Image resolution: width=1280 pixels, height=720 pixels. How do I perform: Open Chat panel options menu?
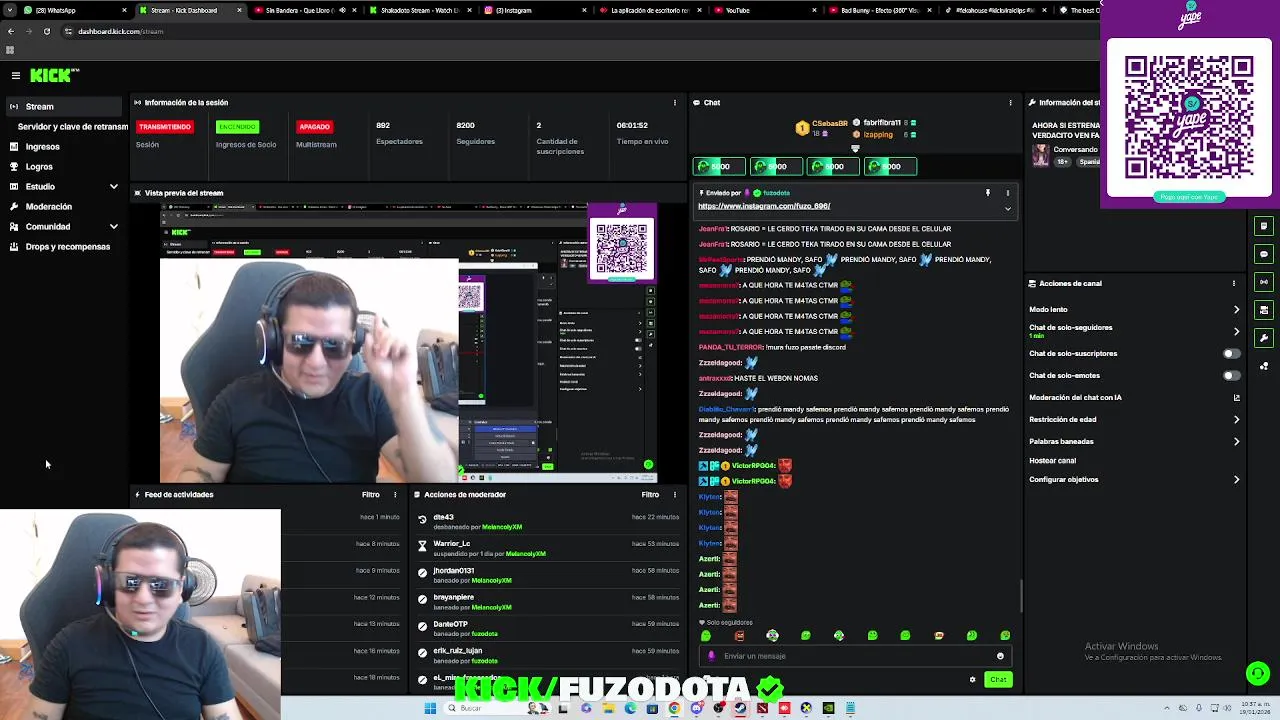tap(1010, 102)
